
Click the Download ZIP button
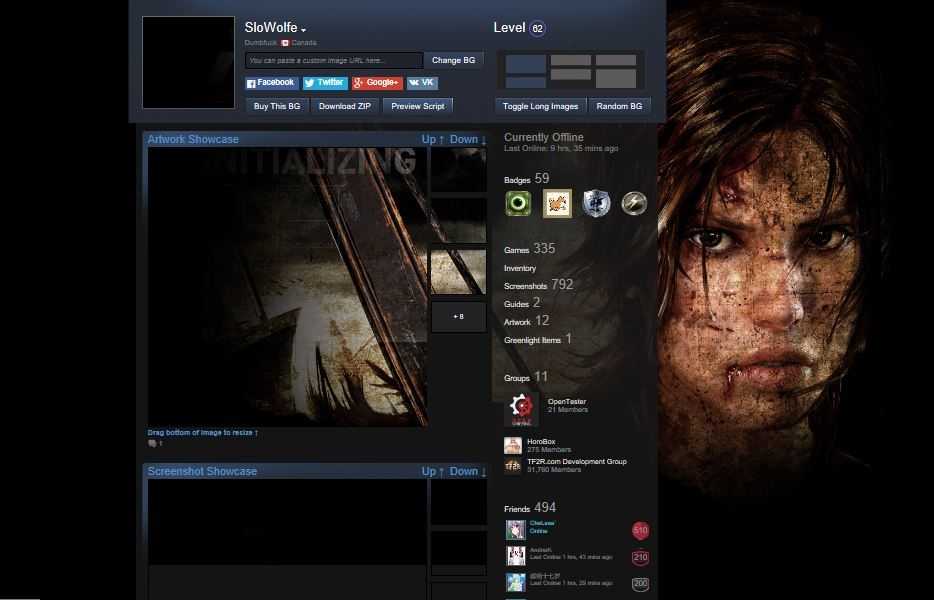345,106
